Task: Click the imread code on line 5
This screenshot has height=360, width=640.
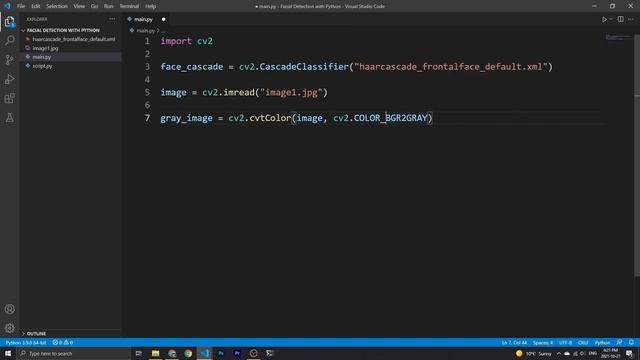Action: (239, 92)
